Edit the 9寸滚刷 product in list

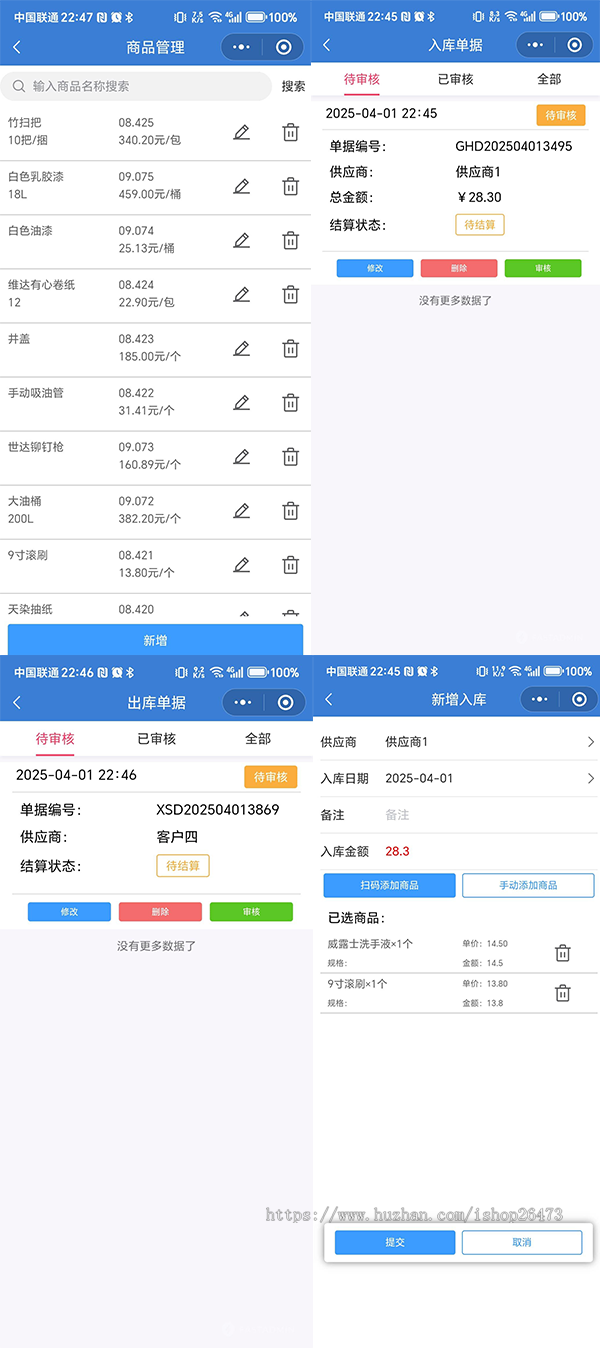pyautogui.click(x=241, y=564)
